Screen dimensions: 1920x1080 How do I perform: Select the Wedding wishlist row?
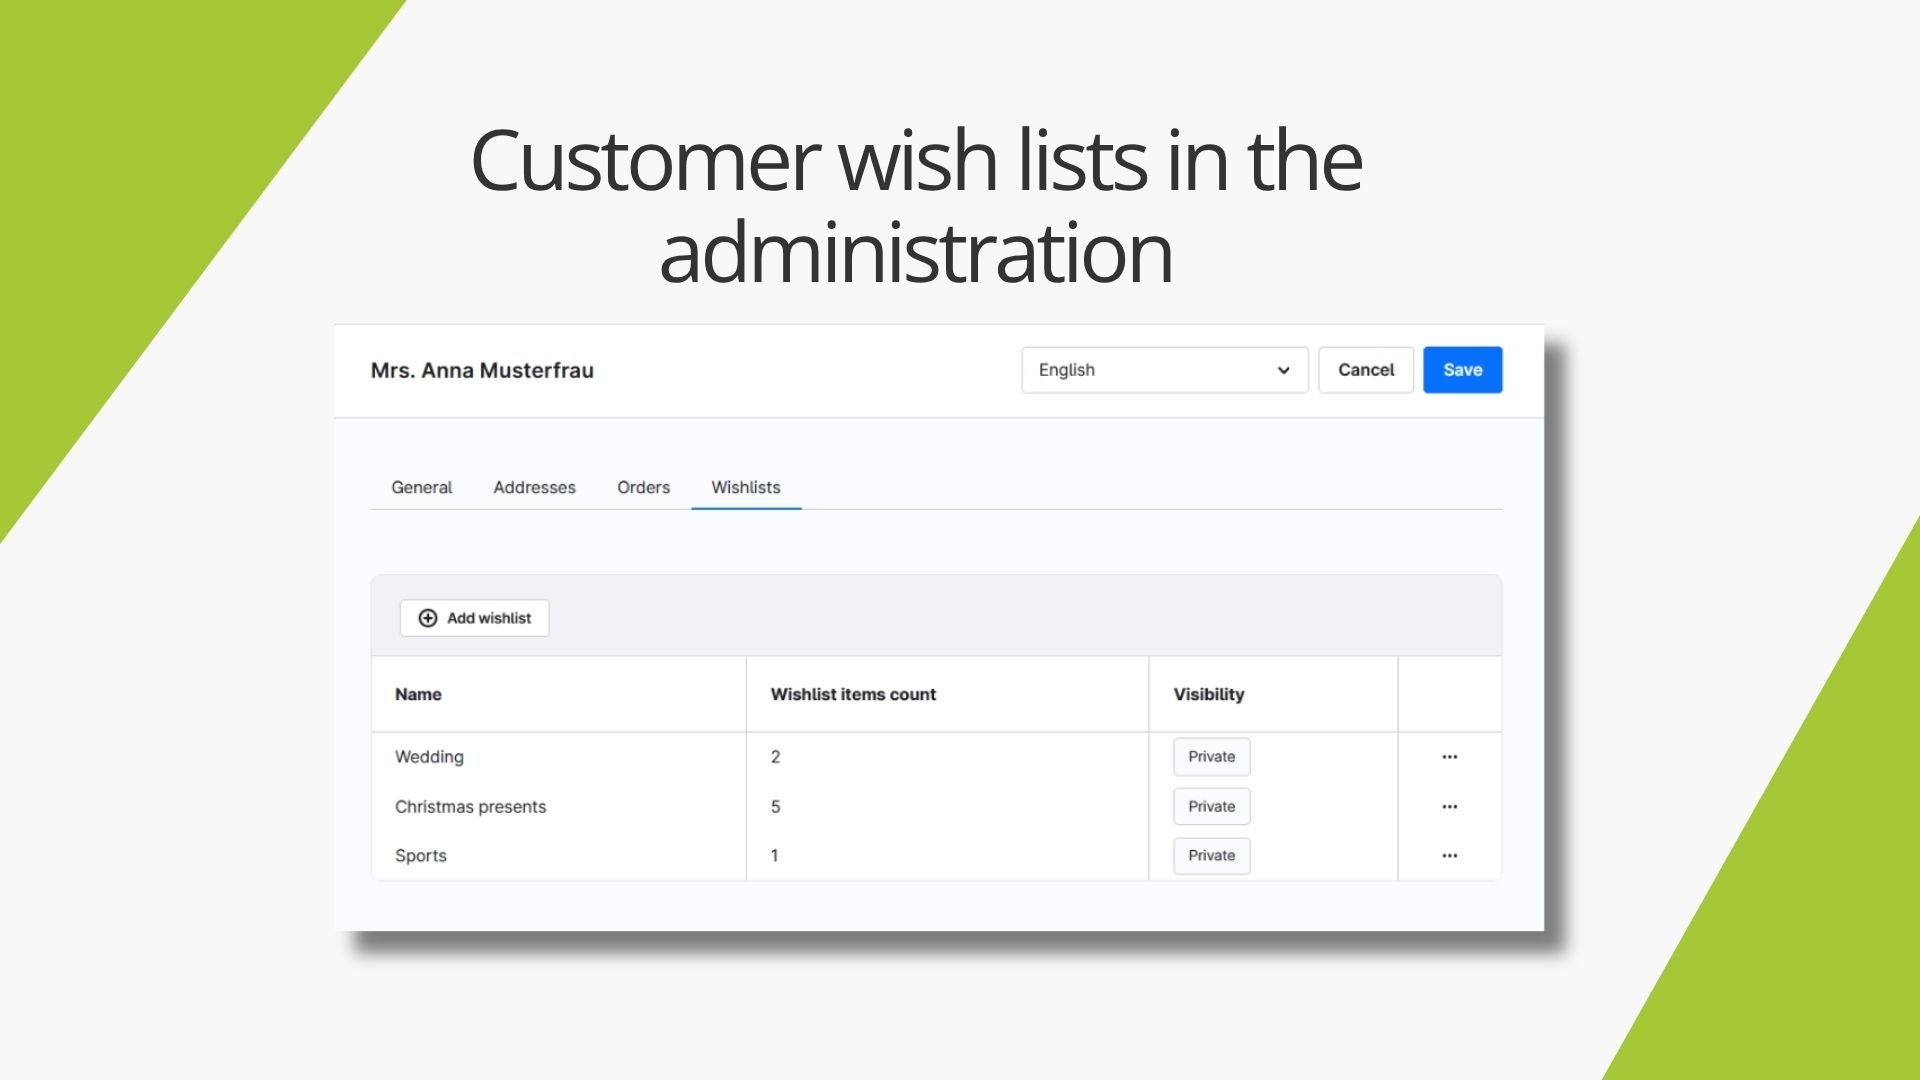(x=936, y=757)
